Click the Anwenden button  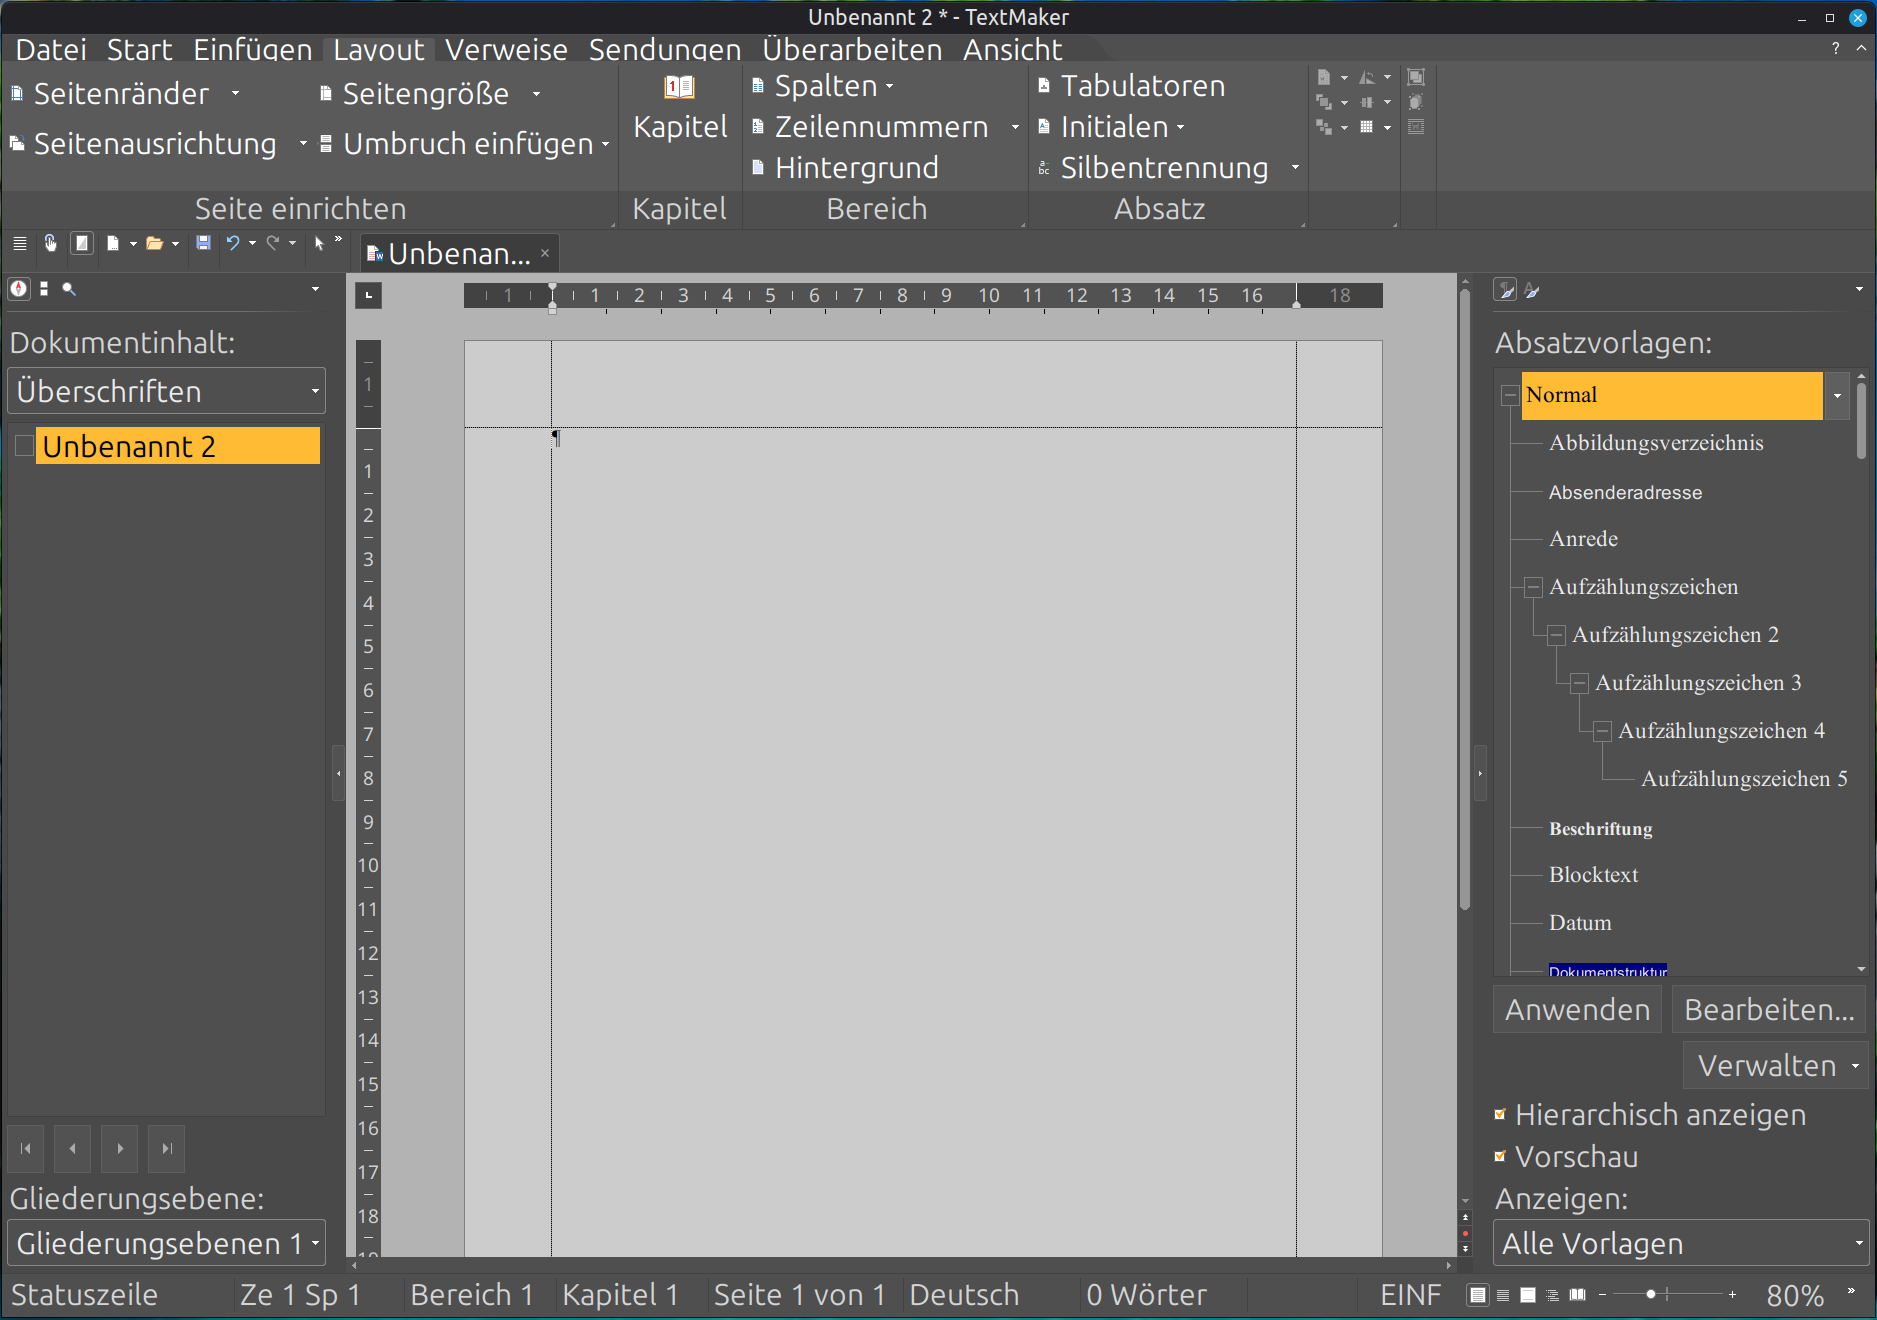[1577, 1009]
